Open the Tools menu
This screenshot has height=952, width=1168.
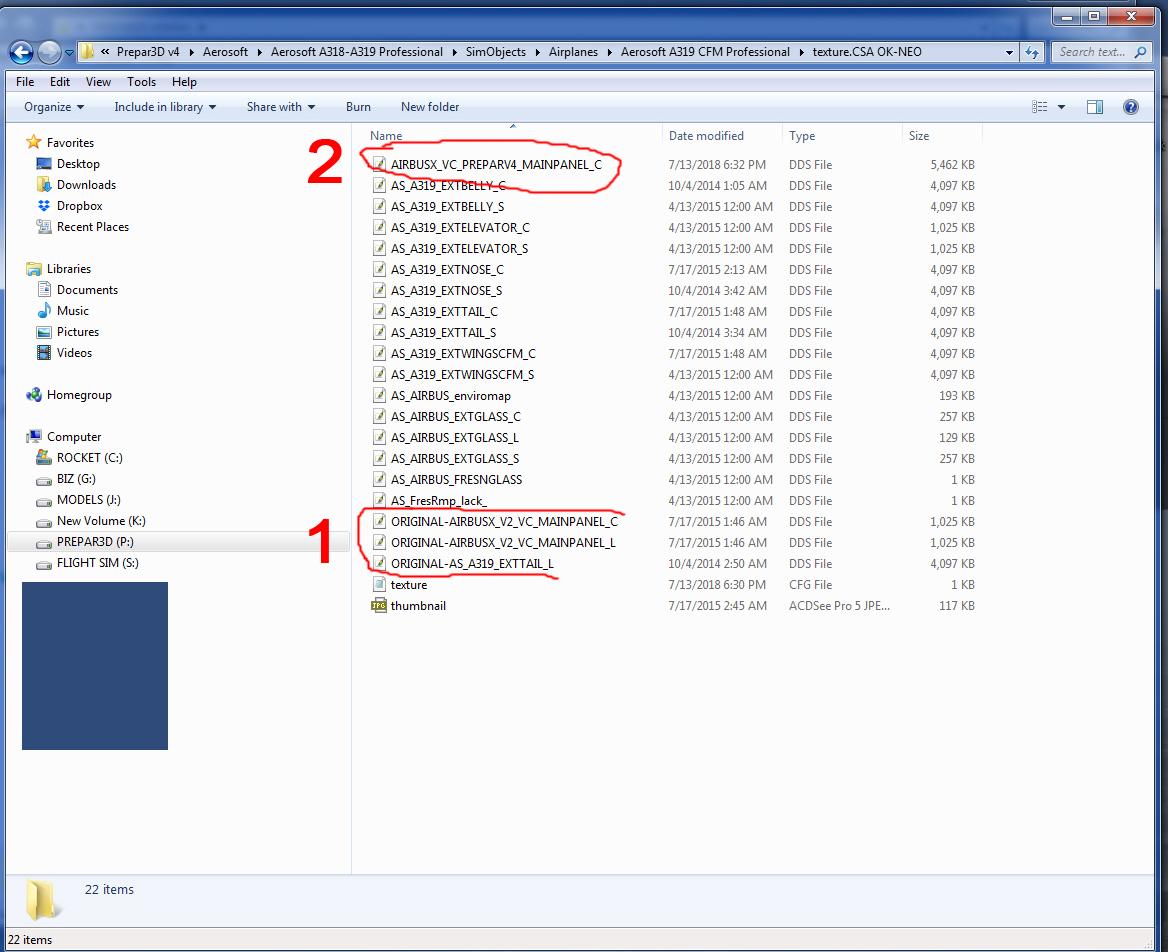[x=142, y=82]
